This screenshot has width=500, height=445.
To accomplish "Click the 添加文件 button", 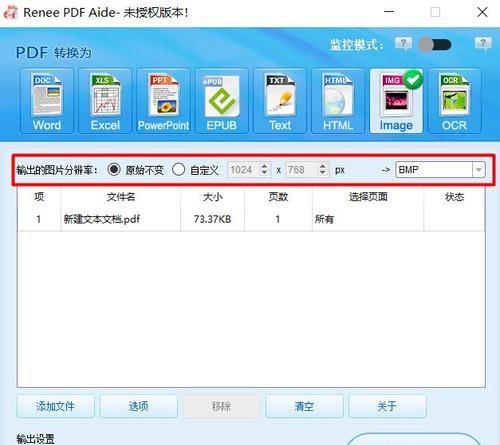I will click(x=55, y=406).
